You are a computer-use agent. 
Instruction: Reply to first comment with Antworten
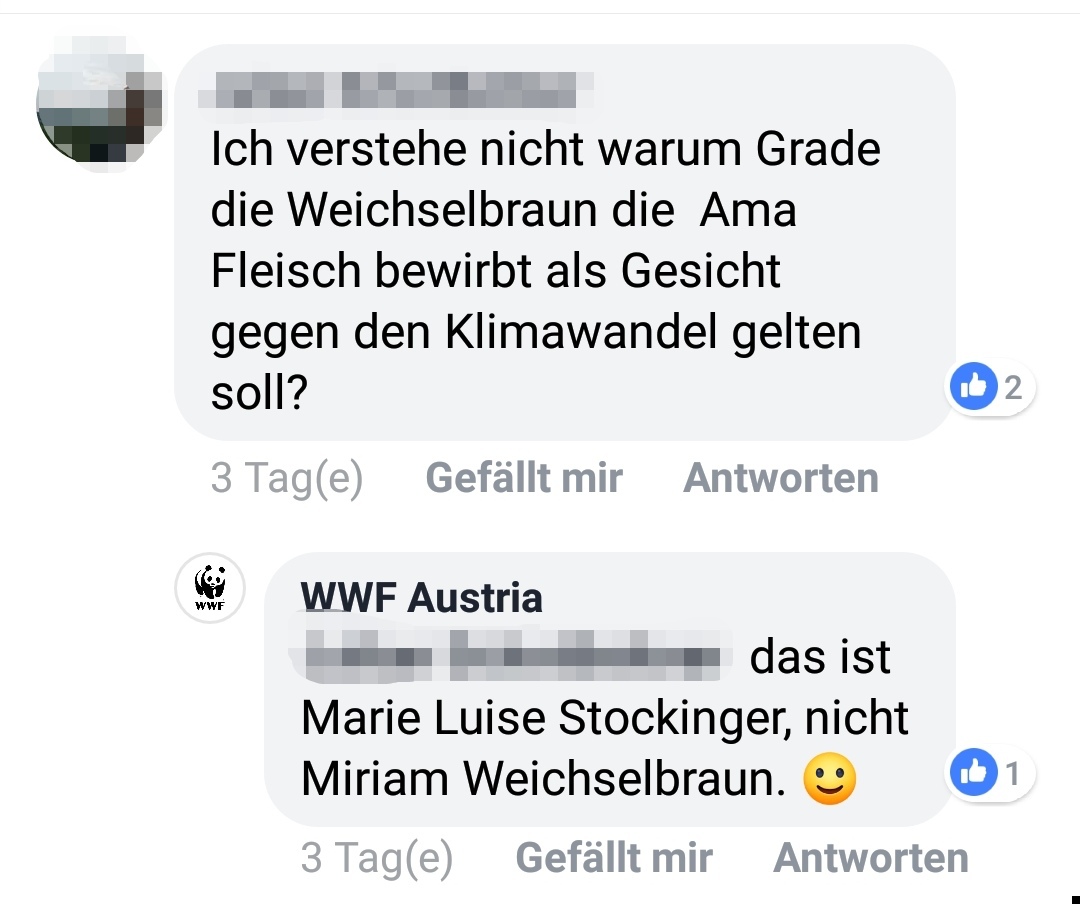[x=781, y=477]
